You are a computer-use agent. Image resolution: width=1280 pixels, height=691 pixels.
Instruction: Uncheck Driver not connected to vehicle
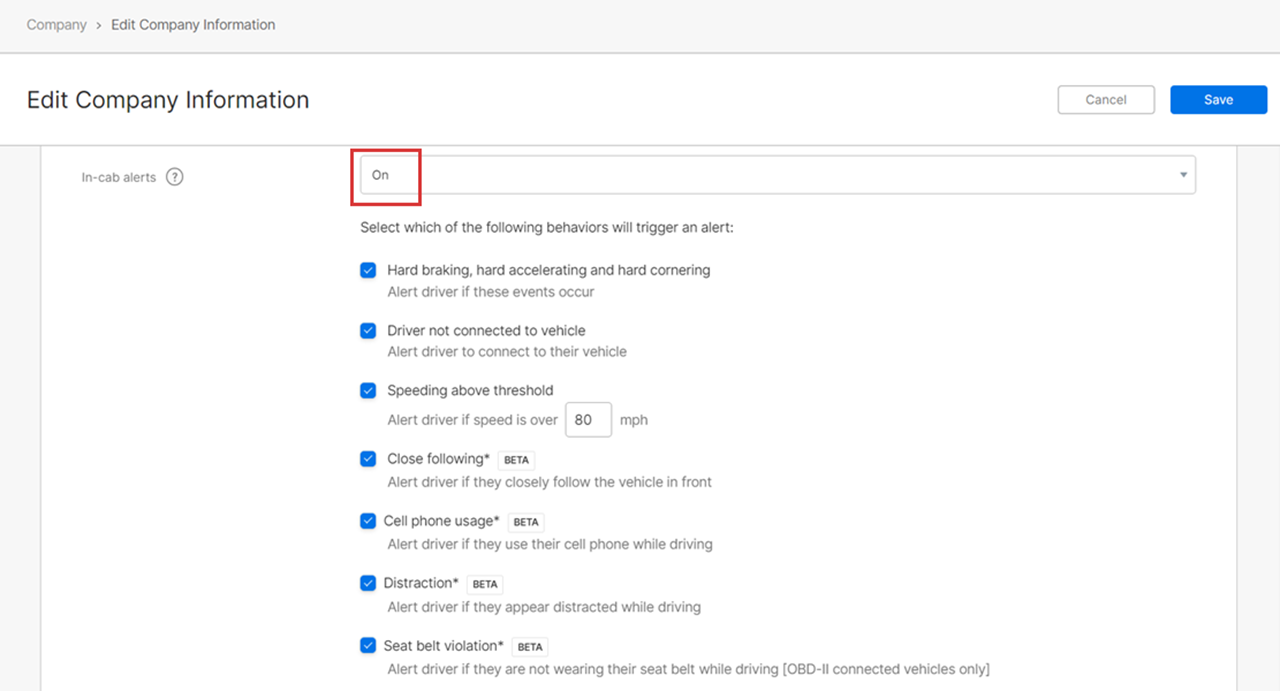tap(368, 330)
